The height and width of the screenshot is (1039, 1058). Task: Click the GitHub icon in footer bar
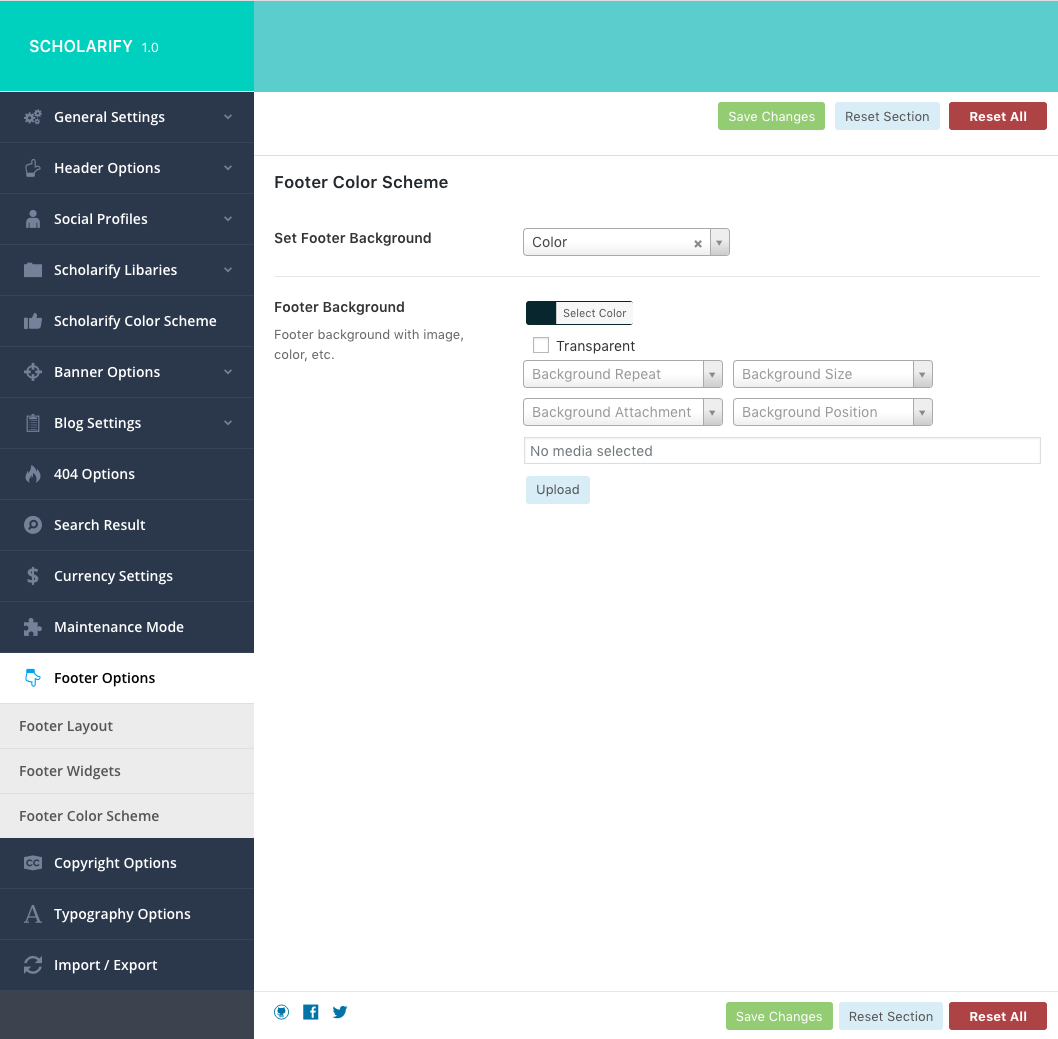(282, 1012)
